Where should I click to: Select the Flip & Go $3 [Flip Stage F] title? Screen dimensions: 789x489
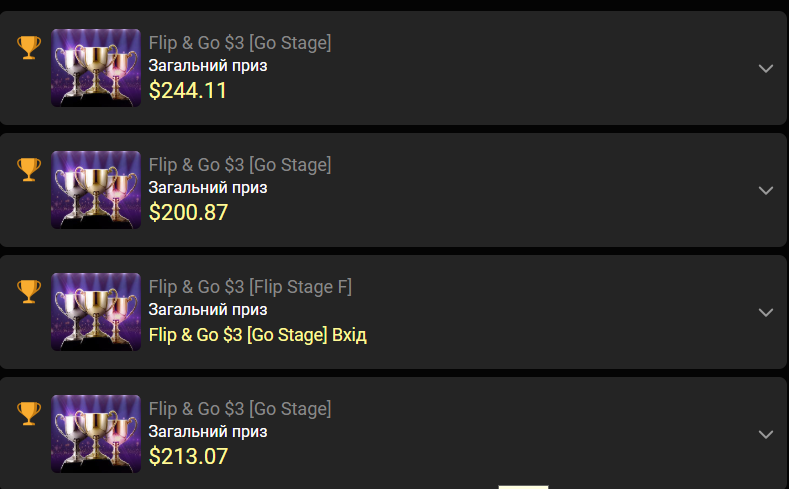coord(250,287)
